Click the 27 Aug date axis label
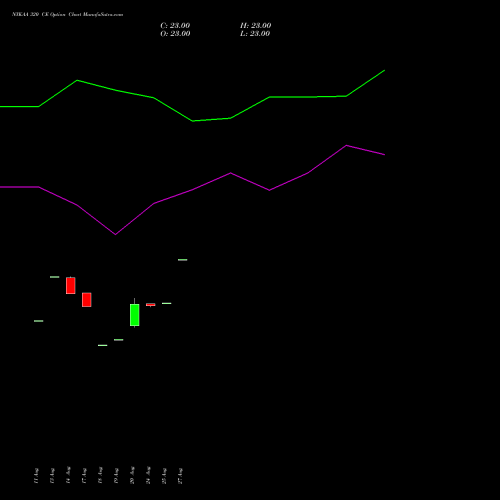The image size is (500, 500). coord(180,476)
